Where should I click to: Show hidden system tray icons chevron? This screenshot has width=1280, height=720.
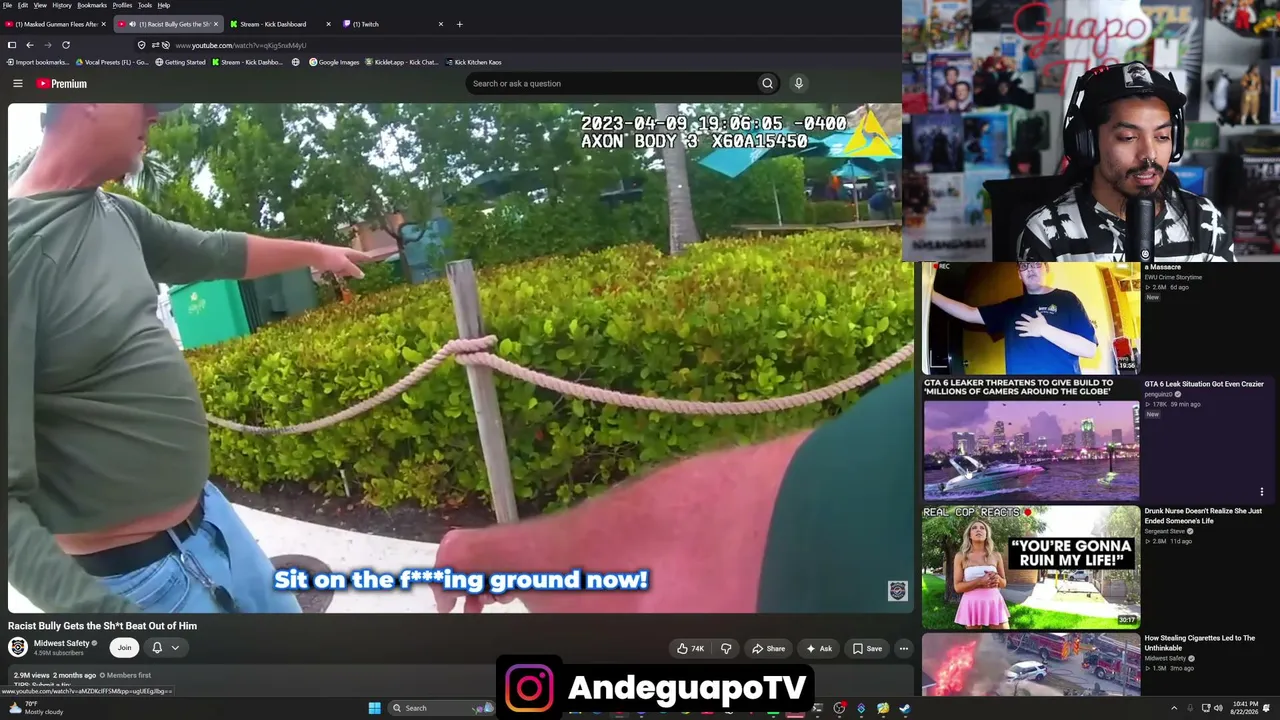click(1174, 708)
